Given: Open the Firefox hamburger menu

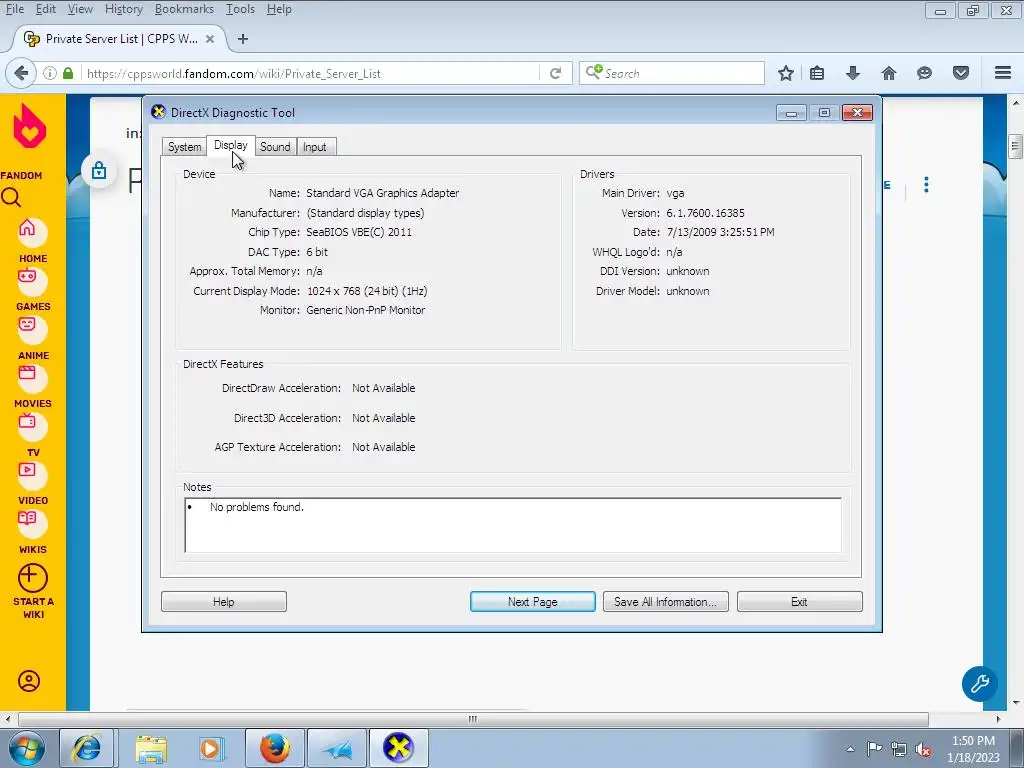Looking at the screenshot, I should 1003,73.
